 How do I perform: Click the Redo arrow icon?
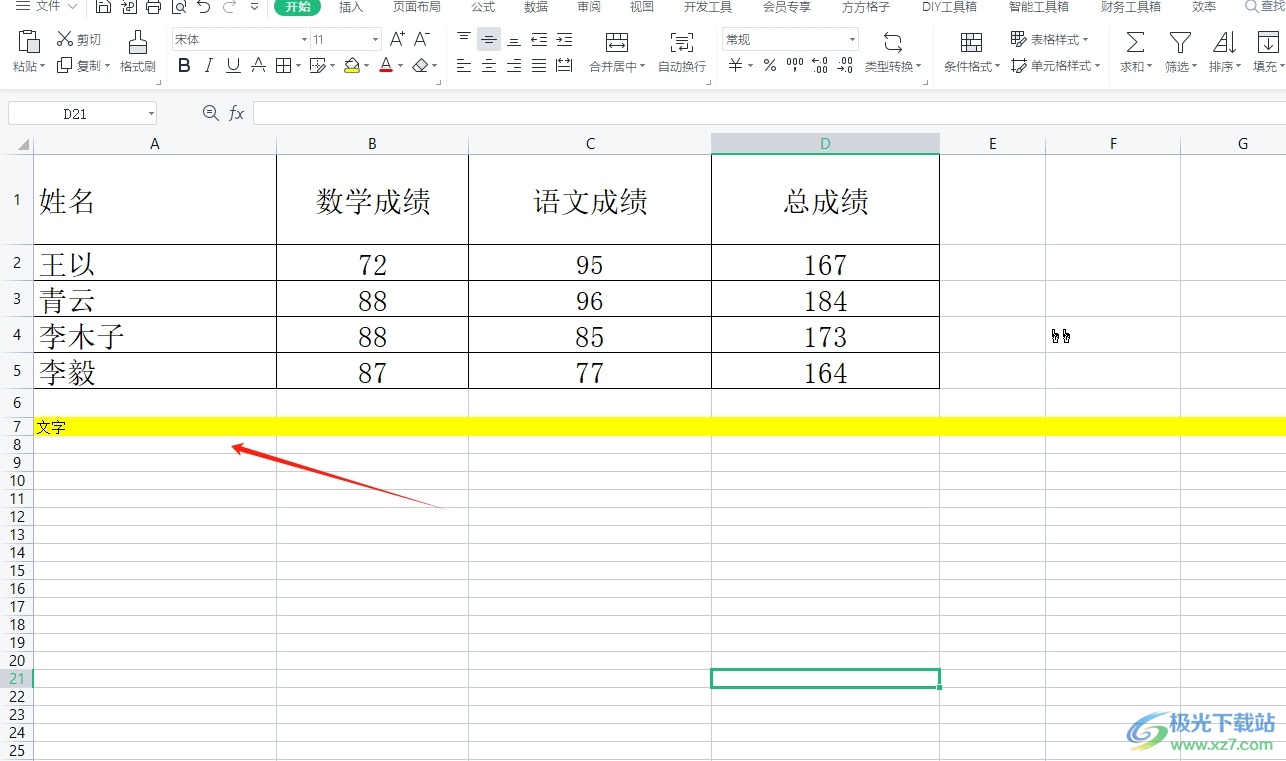pos(229,7)
